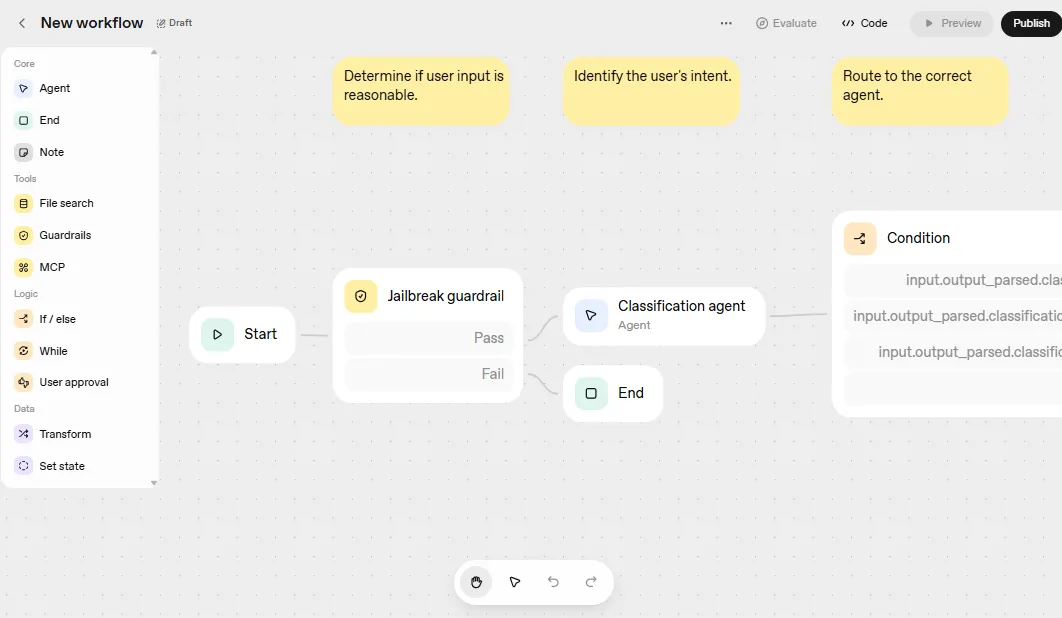The height and width of the screenshot is (618, 1062).
Task: Open the more options (…) menu
Action: (726, 23)
